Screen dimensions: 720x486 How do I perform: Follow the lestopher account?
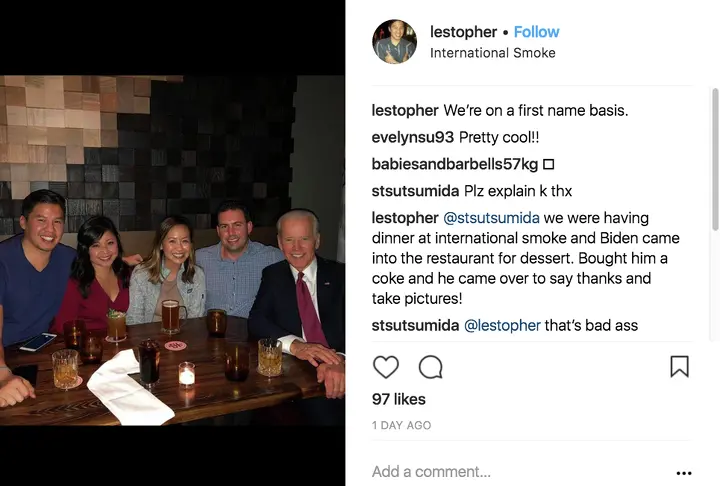pyautogui.click(x=536, y=32)
